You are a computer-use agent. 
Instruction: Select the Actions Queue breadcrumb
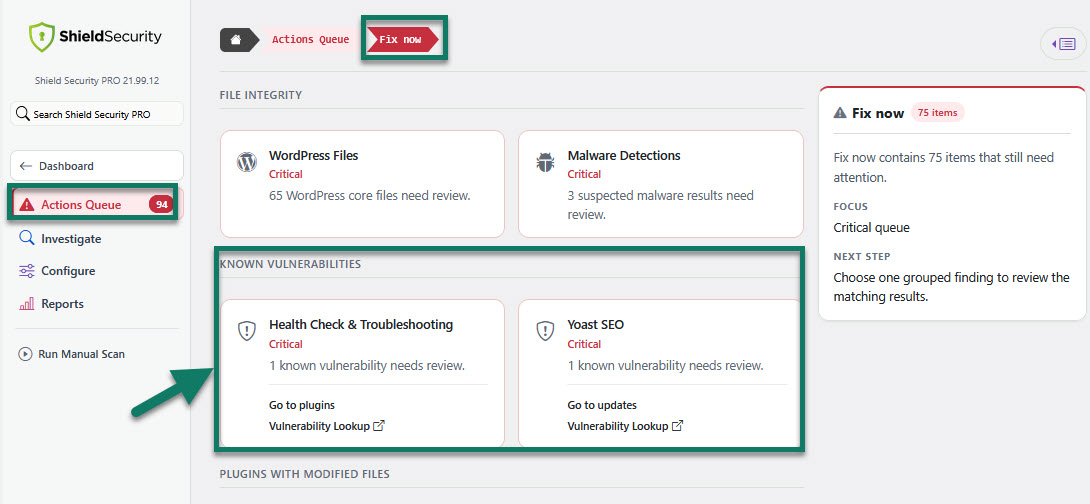[311, 40]
